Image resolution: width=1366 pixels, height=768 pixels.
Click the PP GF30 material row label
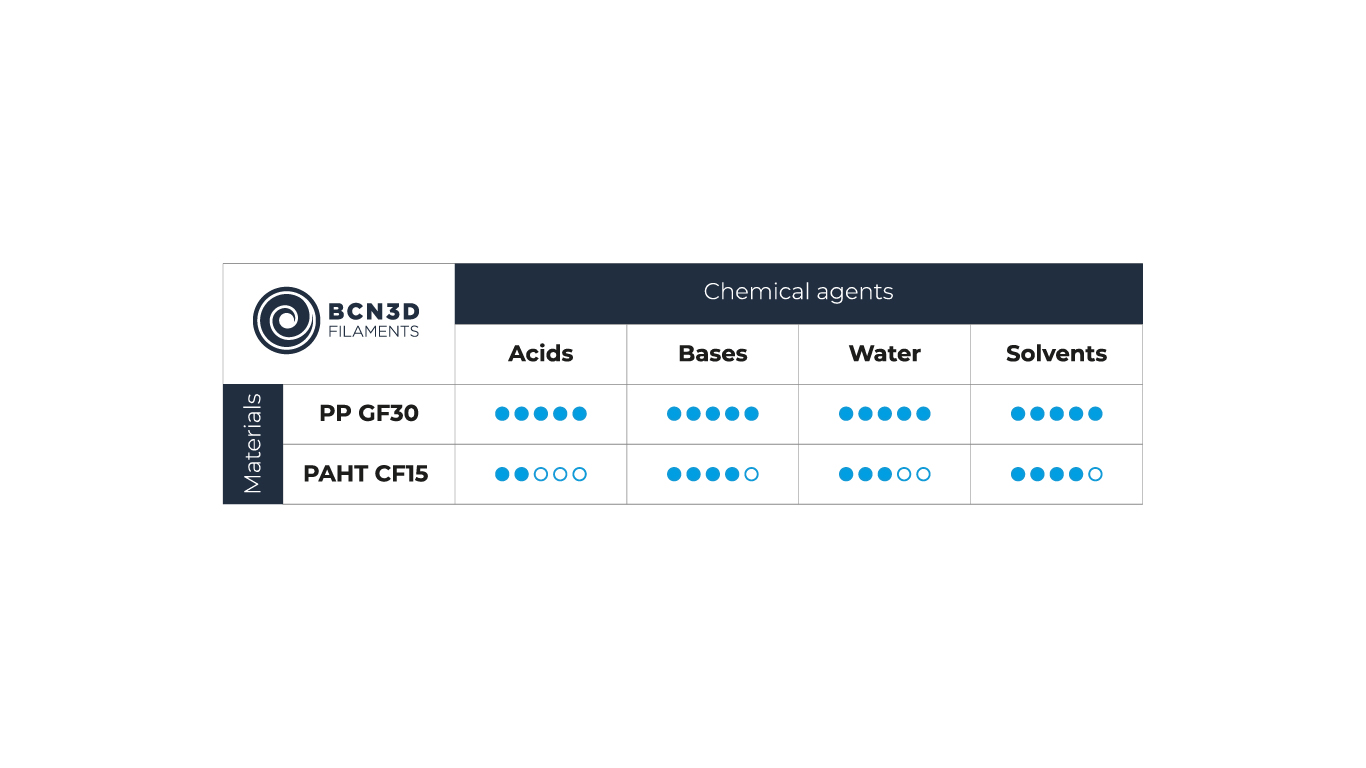coord(369,413)
